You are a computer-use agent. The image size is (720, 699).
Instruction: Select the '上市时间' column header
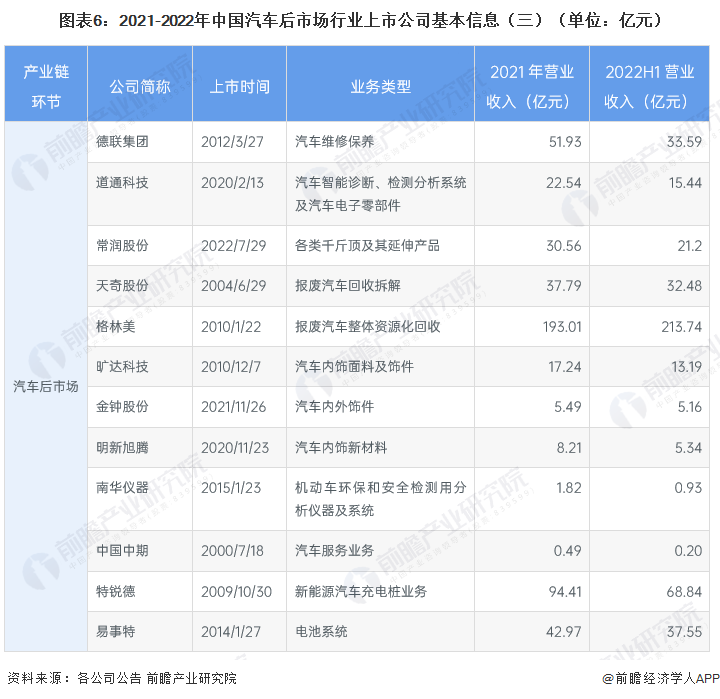(x=239, y=86)
